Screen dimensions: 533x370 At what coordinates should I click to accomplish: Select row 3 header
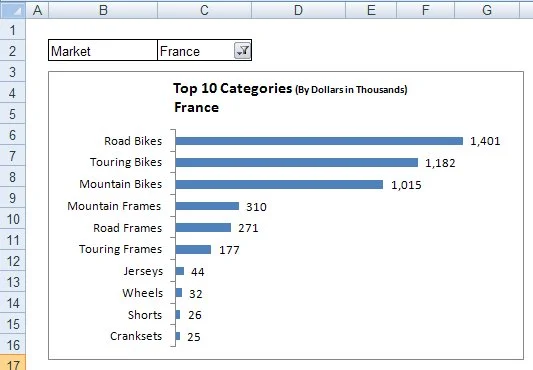[x=13, y=72]
